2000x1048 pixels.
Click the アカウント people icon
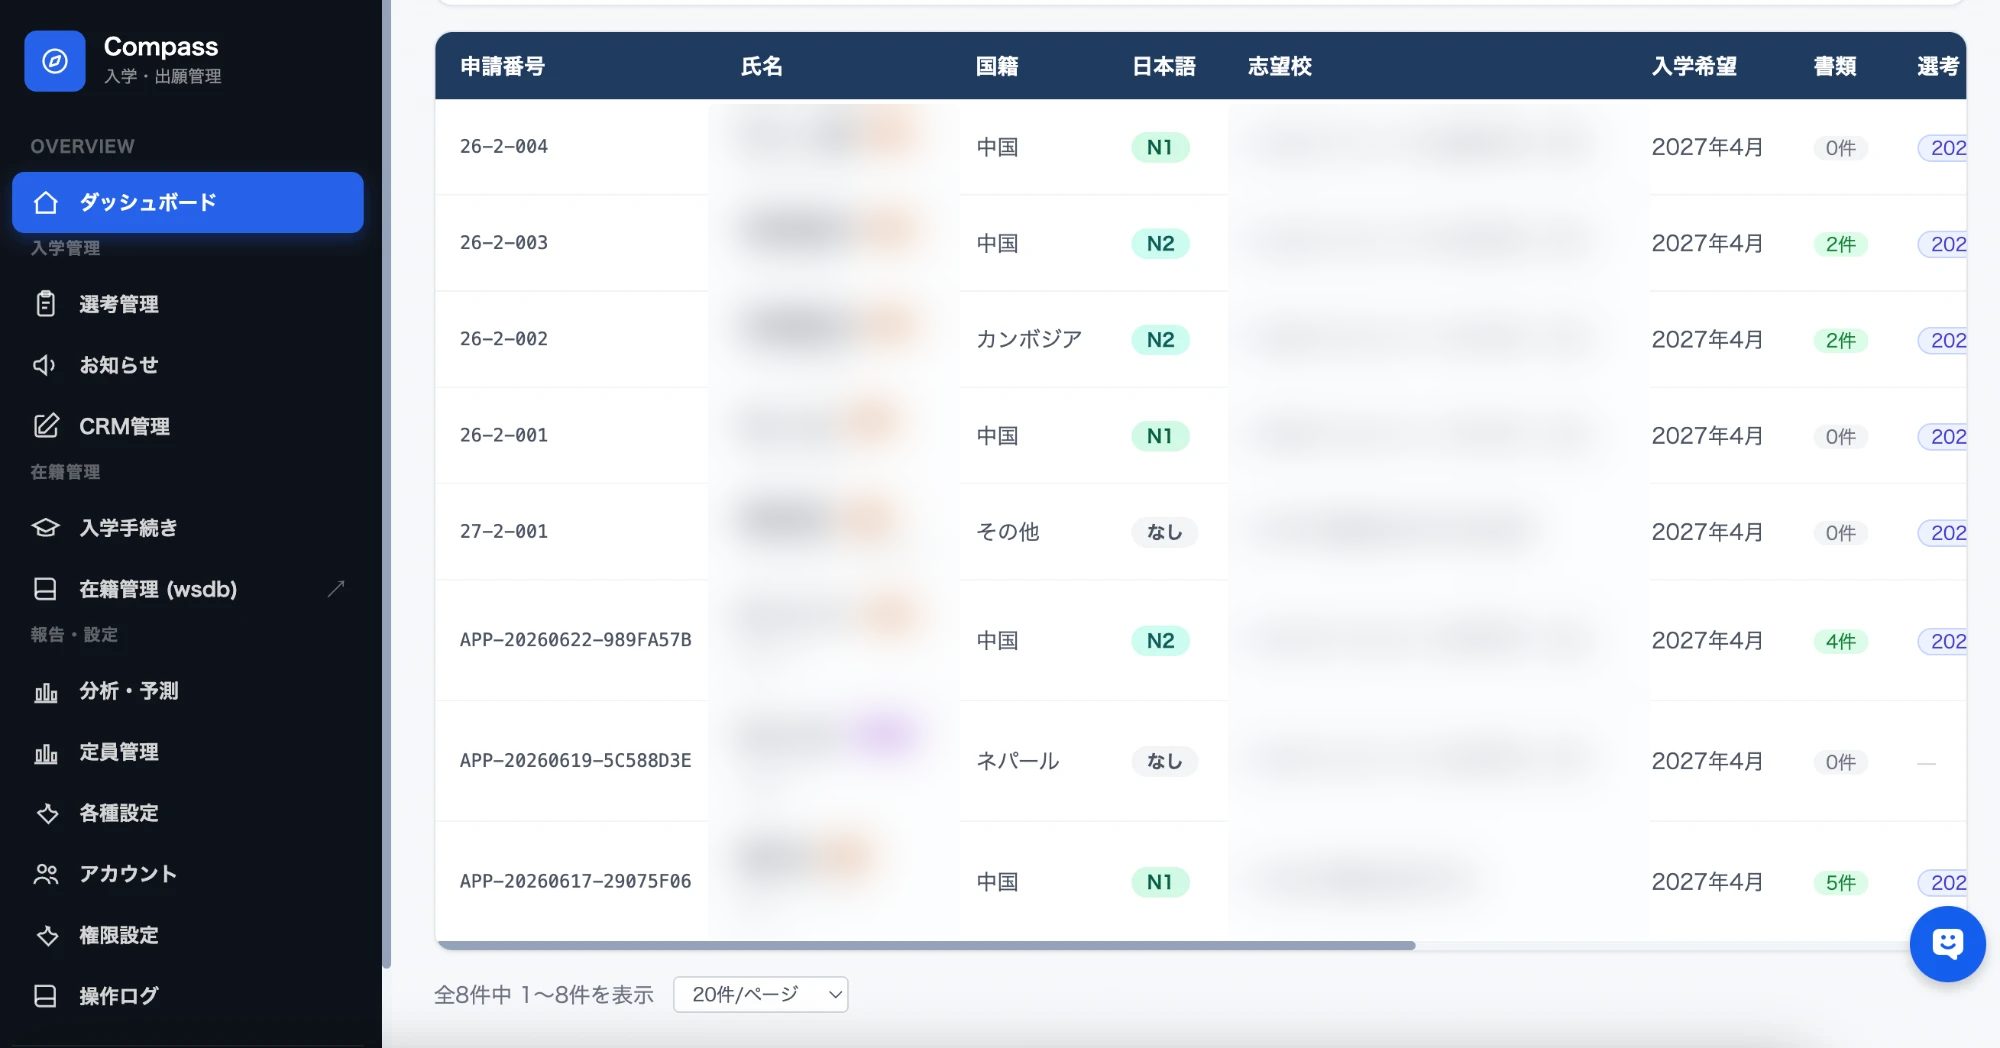(x=46, y=874)
